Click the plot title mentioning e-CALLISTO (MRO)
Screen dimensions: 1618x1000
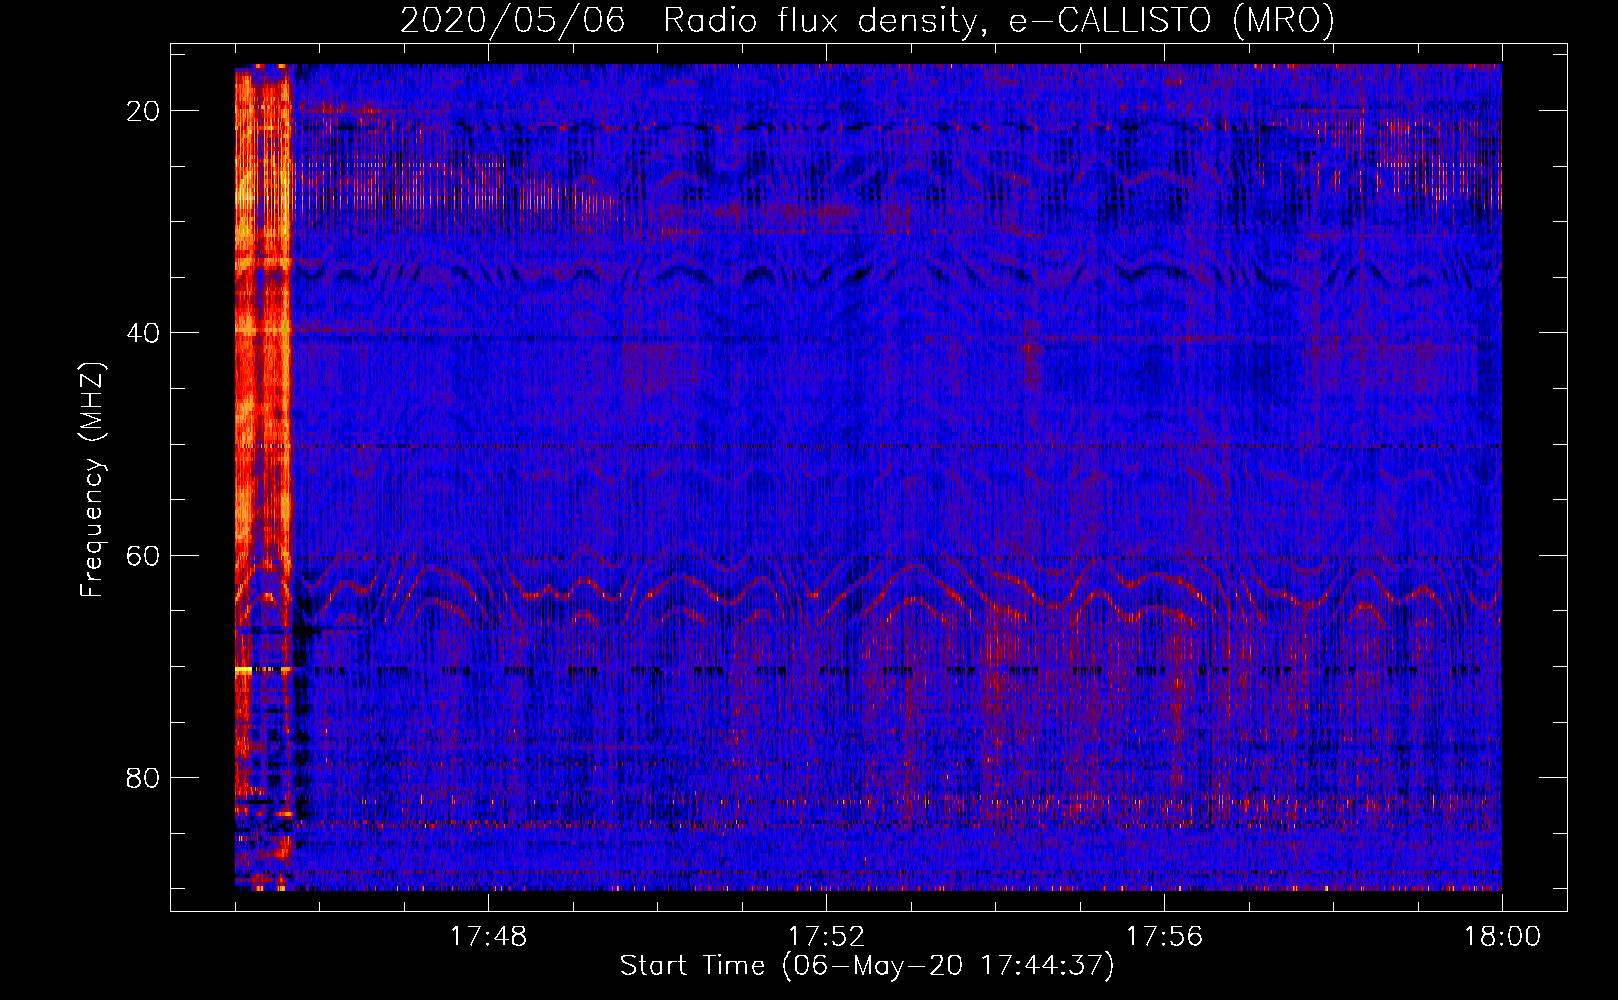(867, 20)
